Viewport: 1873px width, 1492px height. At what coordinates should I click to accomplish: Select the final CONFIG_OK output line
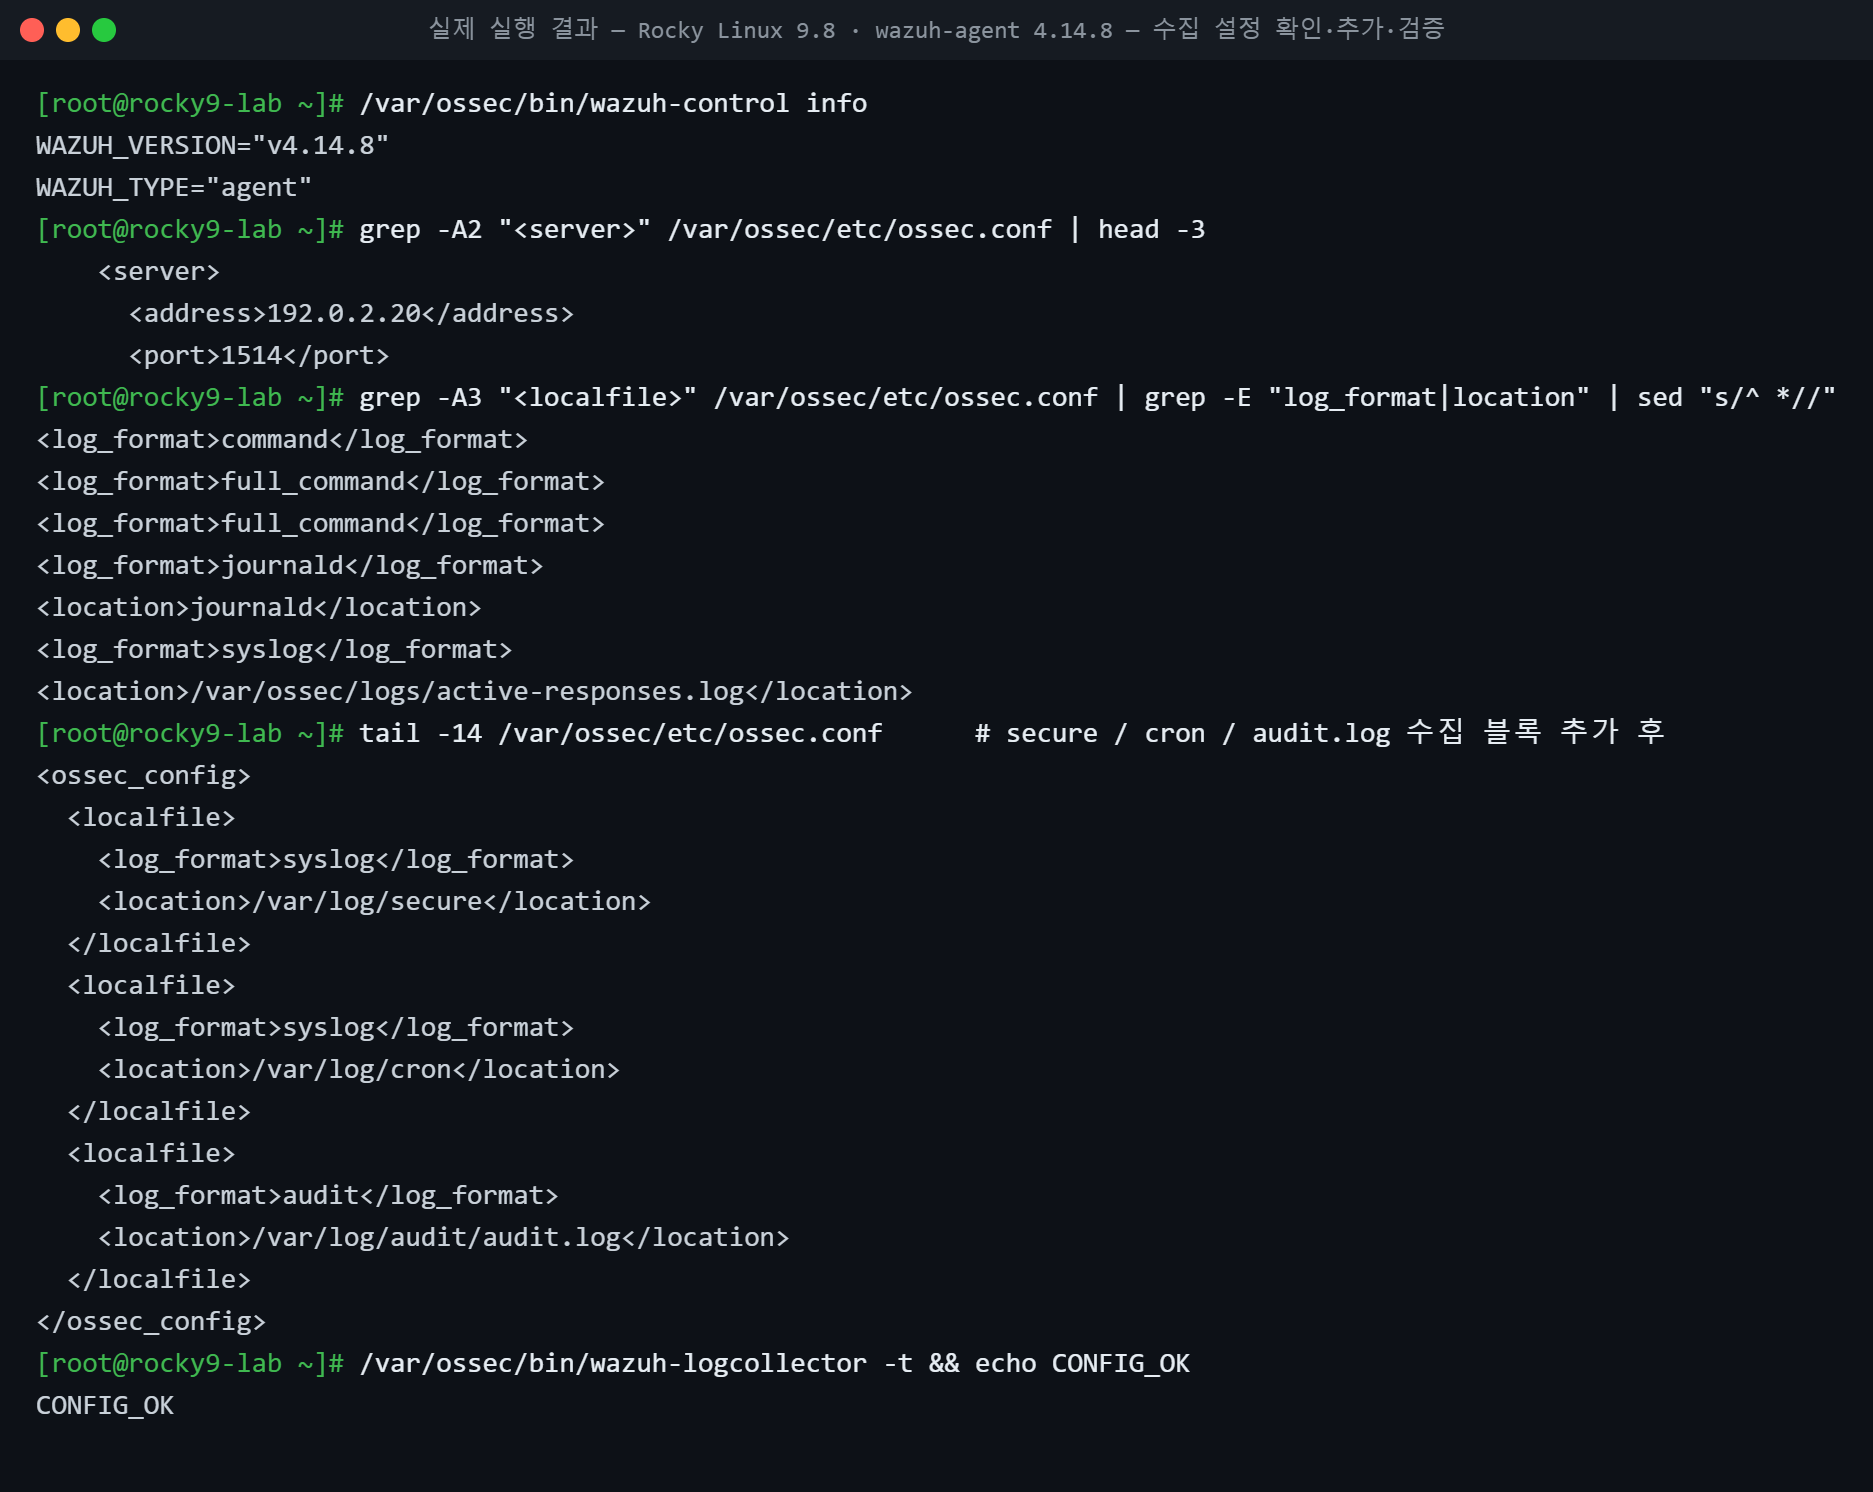click(x=105, y=1405)
